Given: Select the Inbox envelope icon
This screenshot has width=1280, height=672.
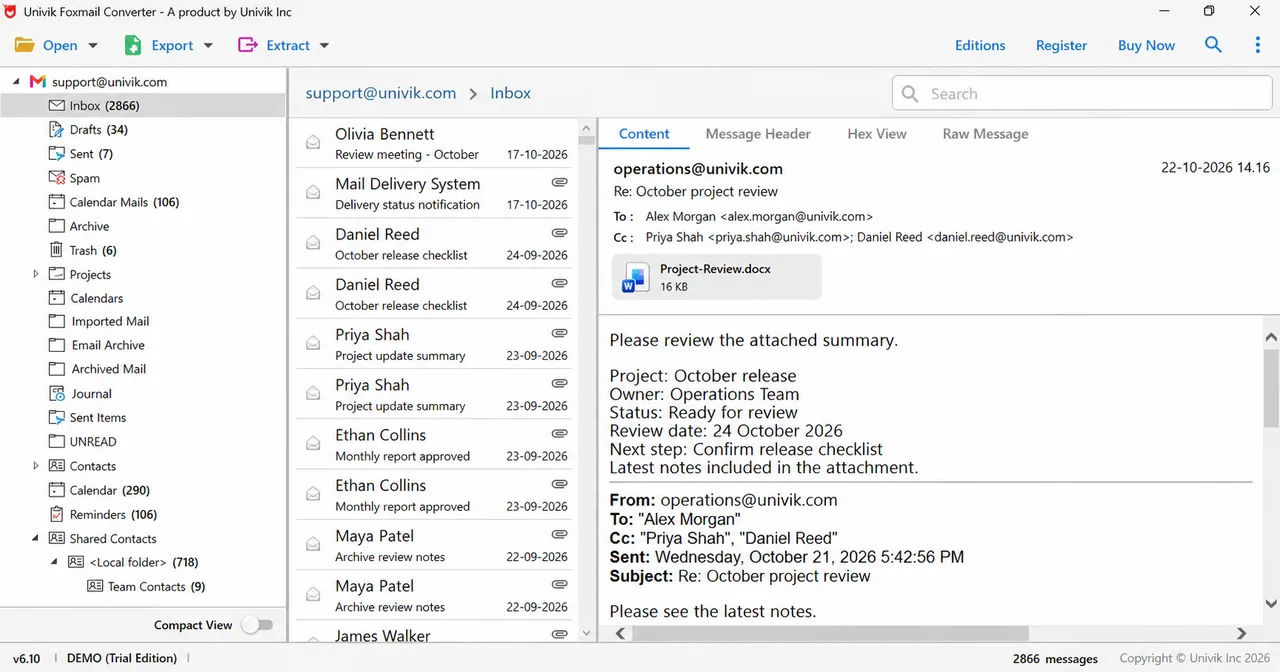Looking at the screenshot, I should pos(57,105).
